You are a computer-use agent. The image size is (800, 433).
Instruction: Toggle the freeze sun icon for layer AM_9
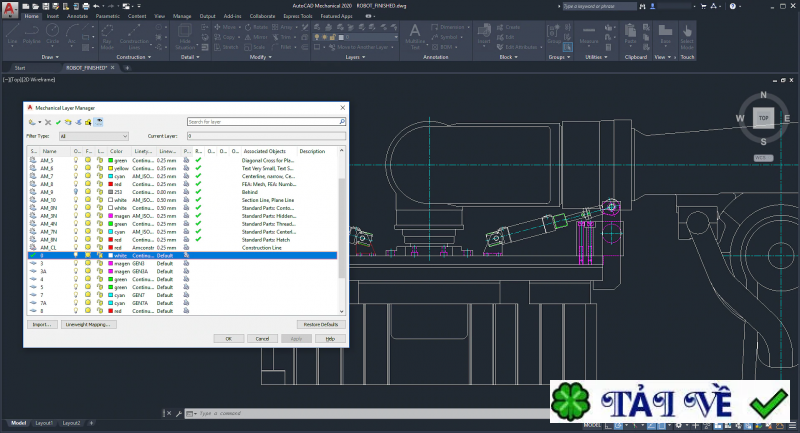[88, 191]
